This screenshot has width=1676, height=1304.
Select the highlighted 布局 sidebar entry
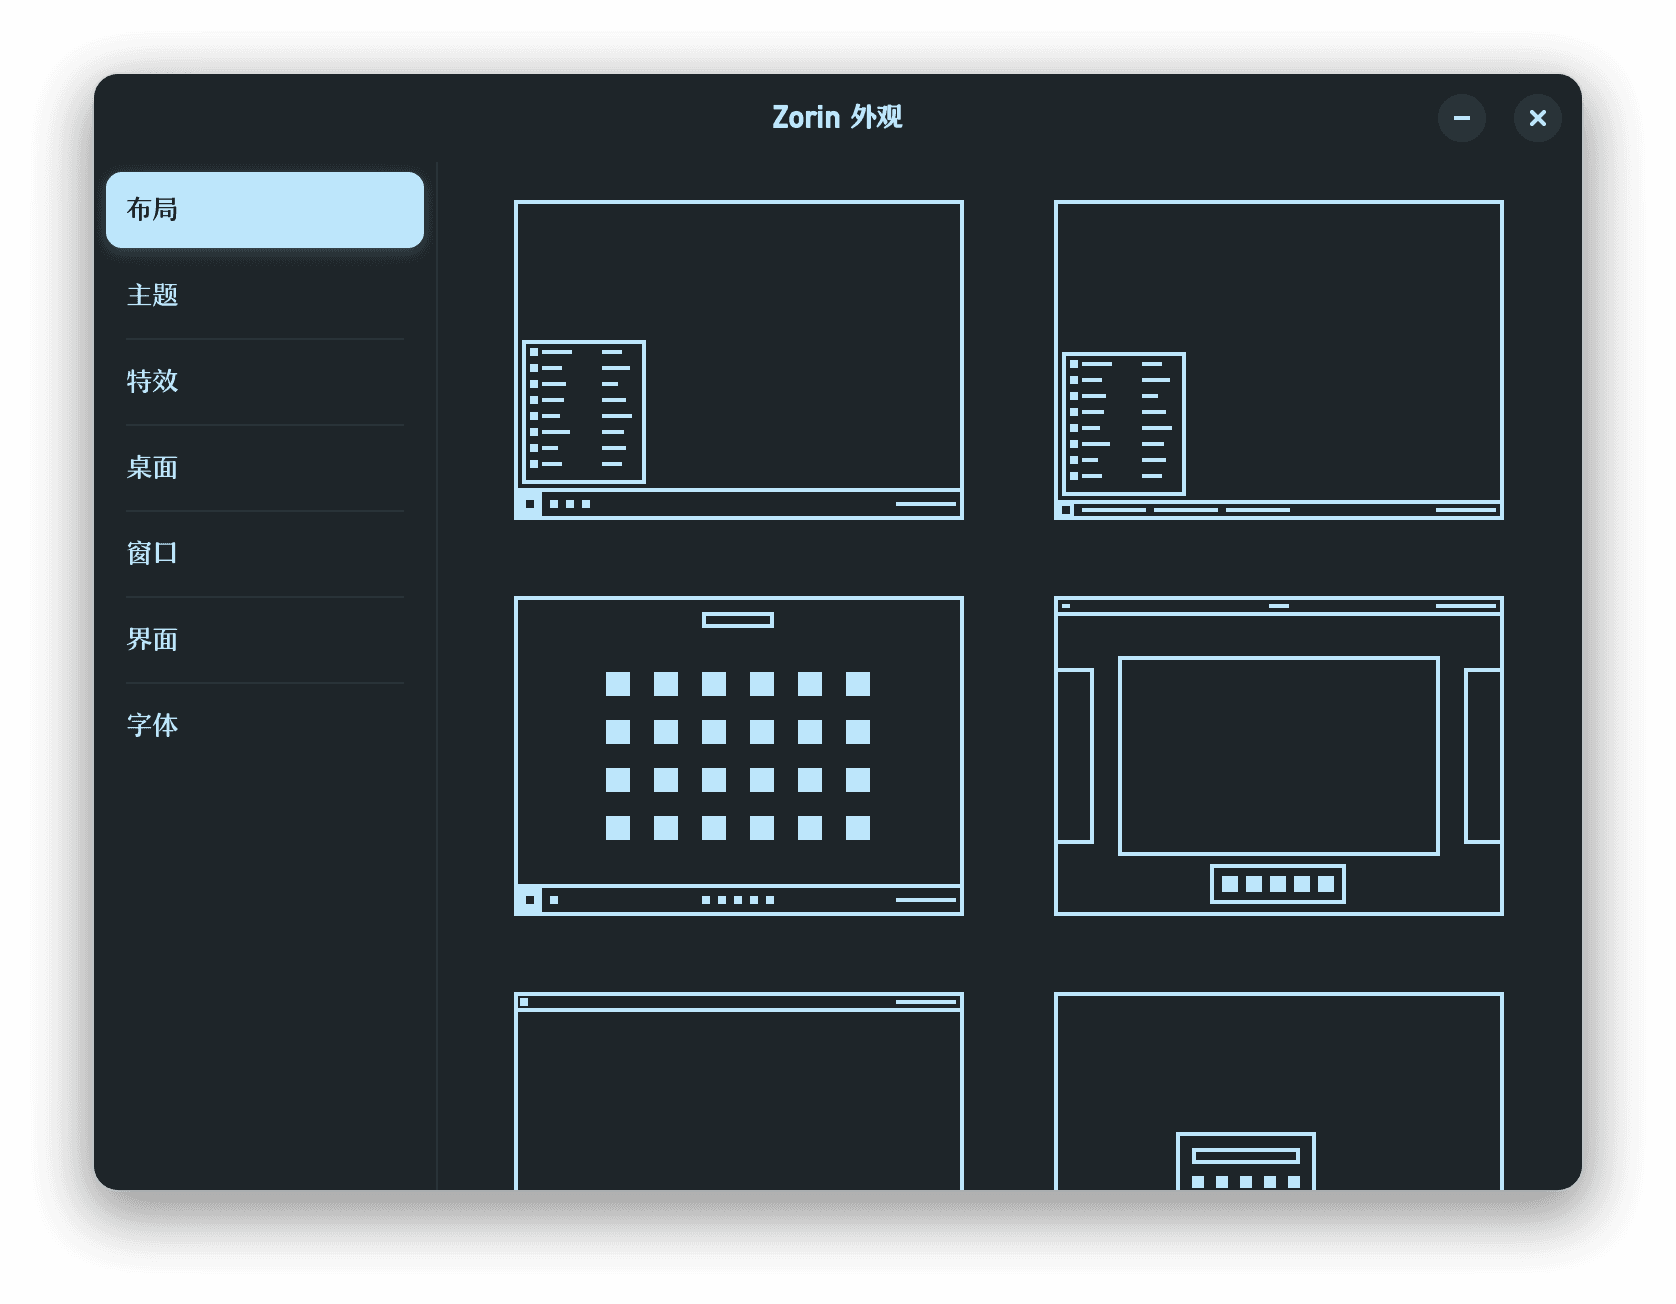[x=264, y=210]
